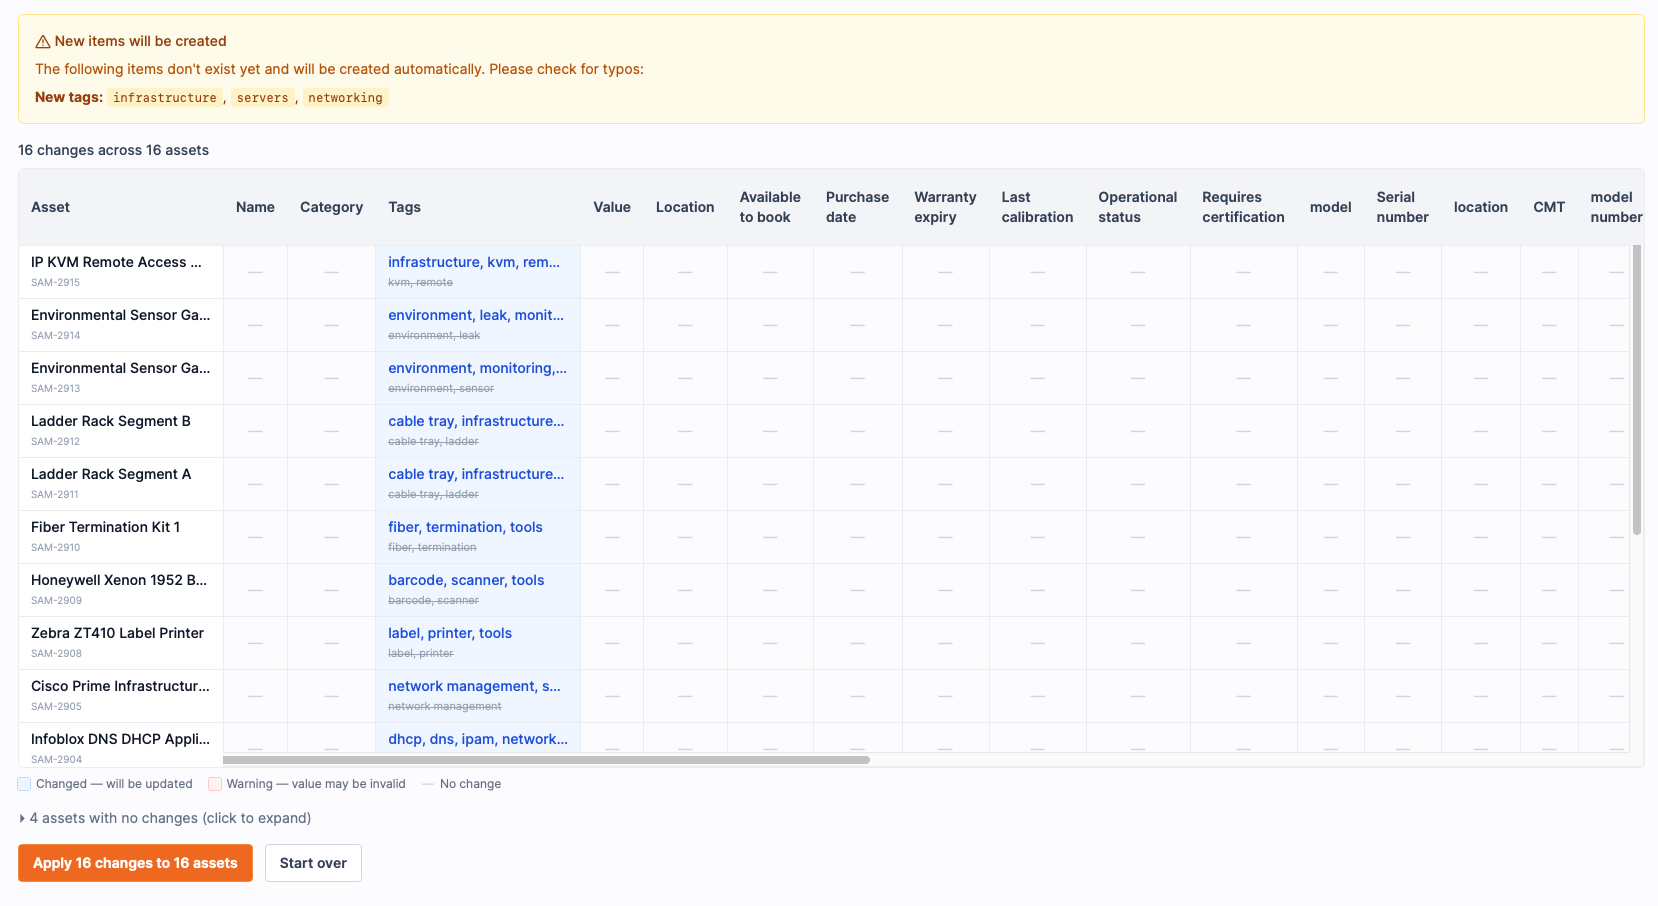Viewport: 1658px width, 906px height.
Task: Apply 16 changes to 16 assets
Action: coord(135,863)
